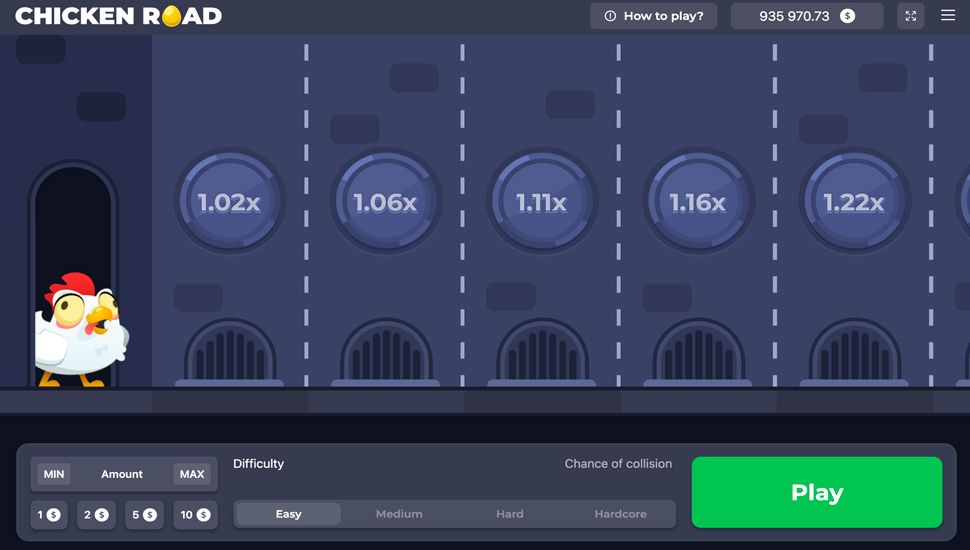Click the 1.11x multiplier manhole
Screen dimensions: 970x550
click(x=541, y=202)
